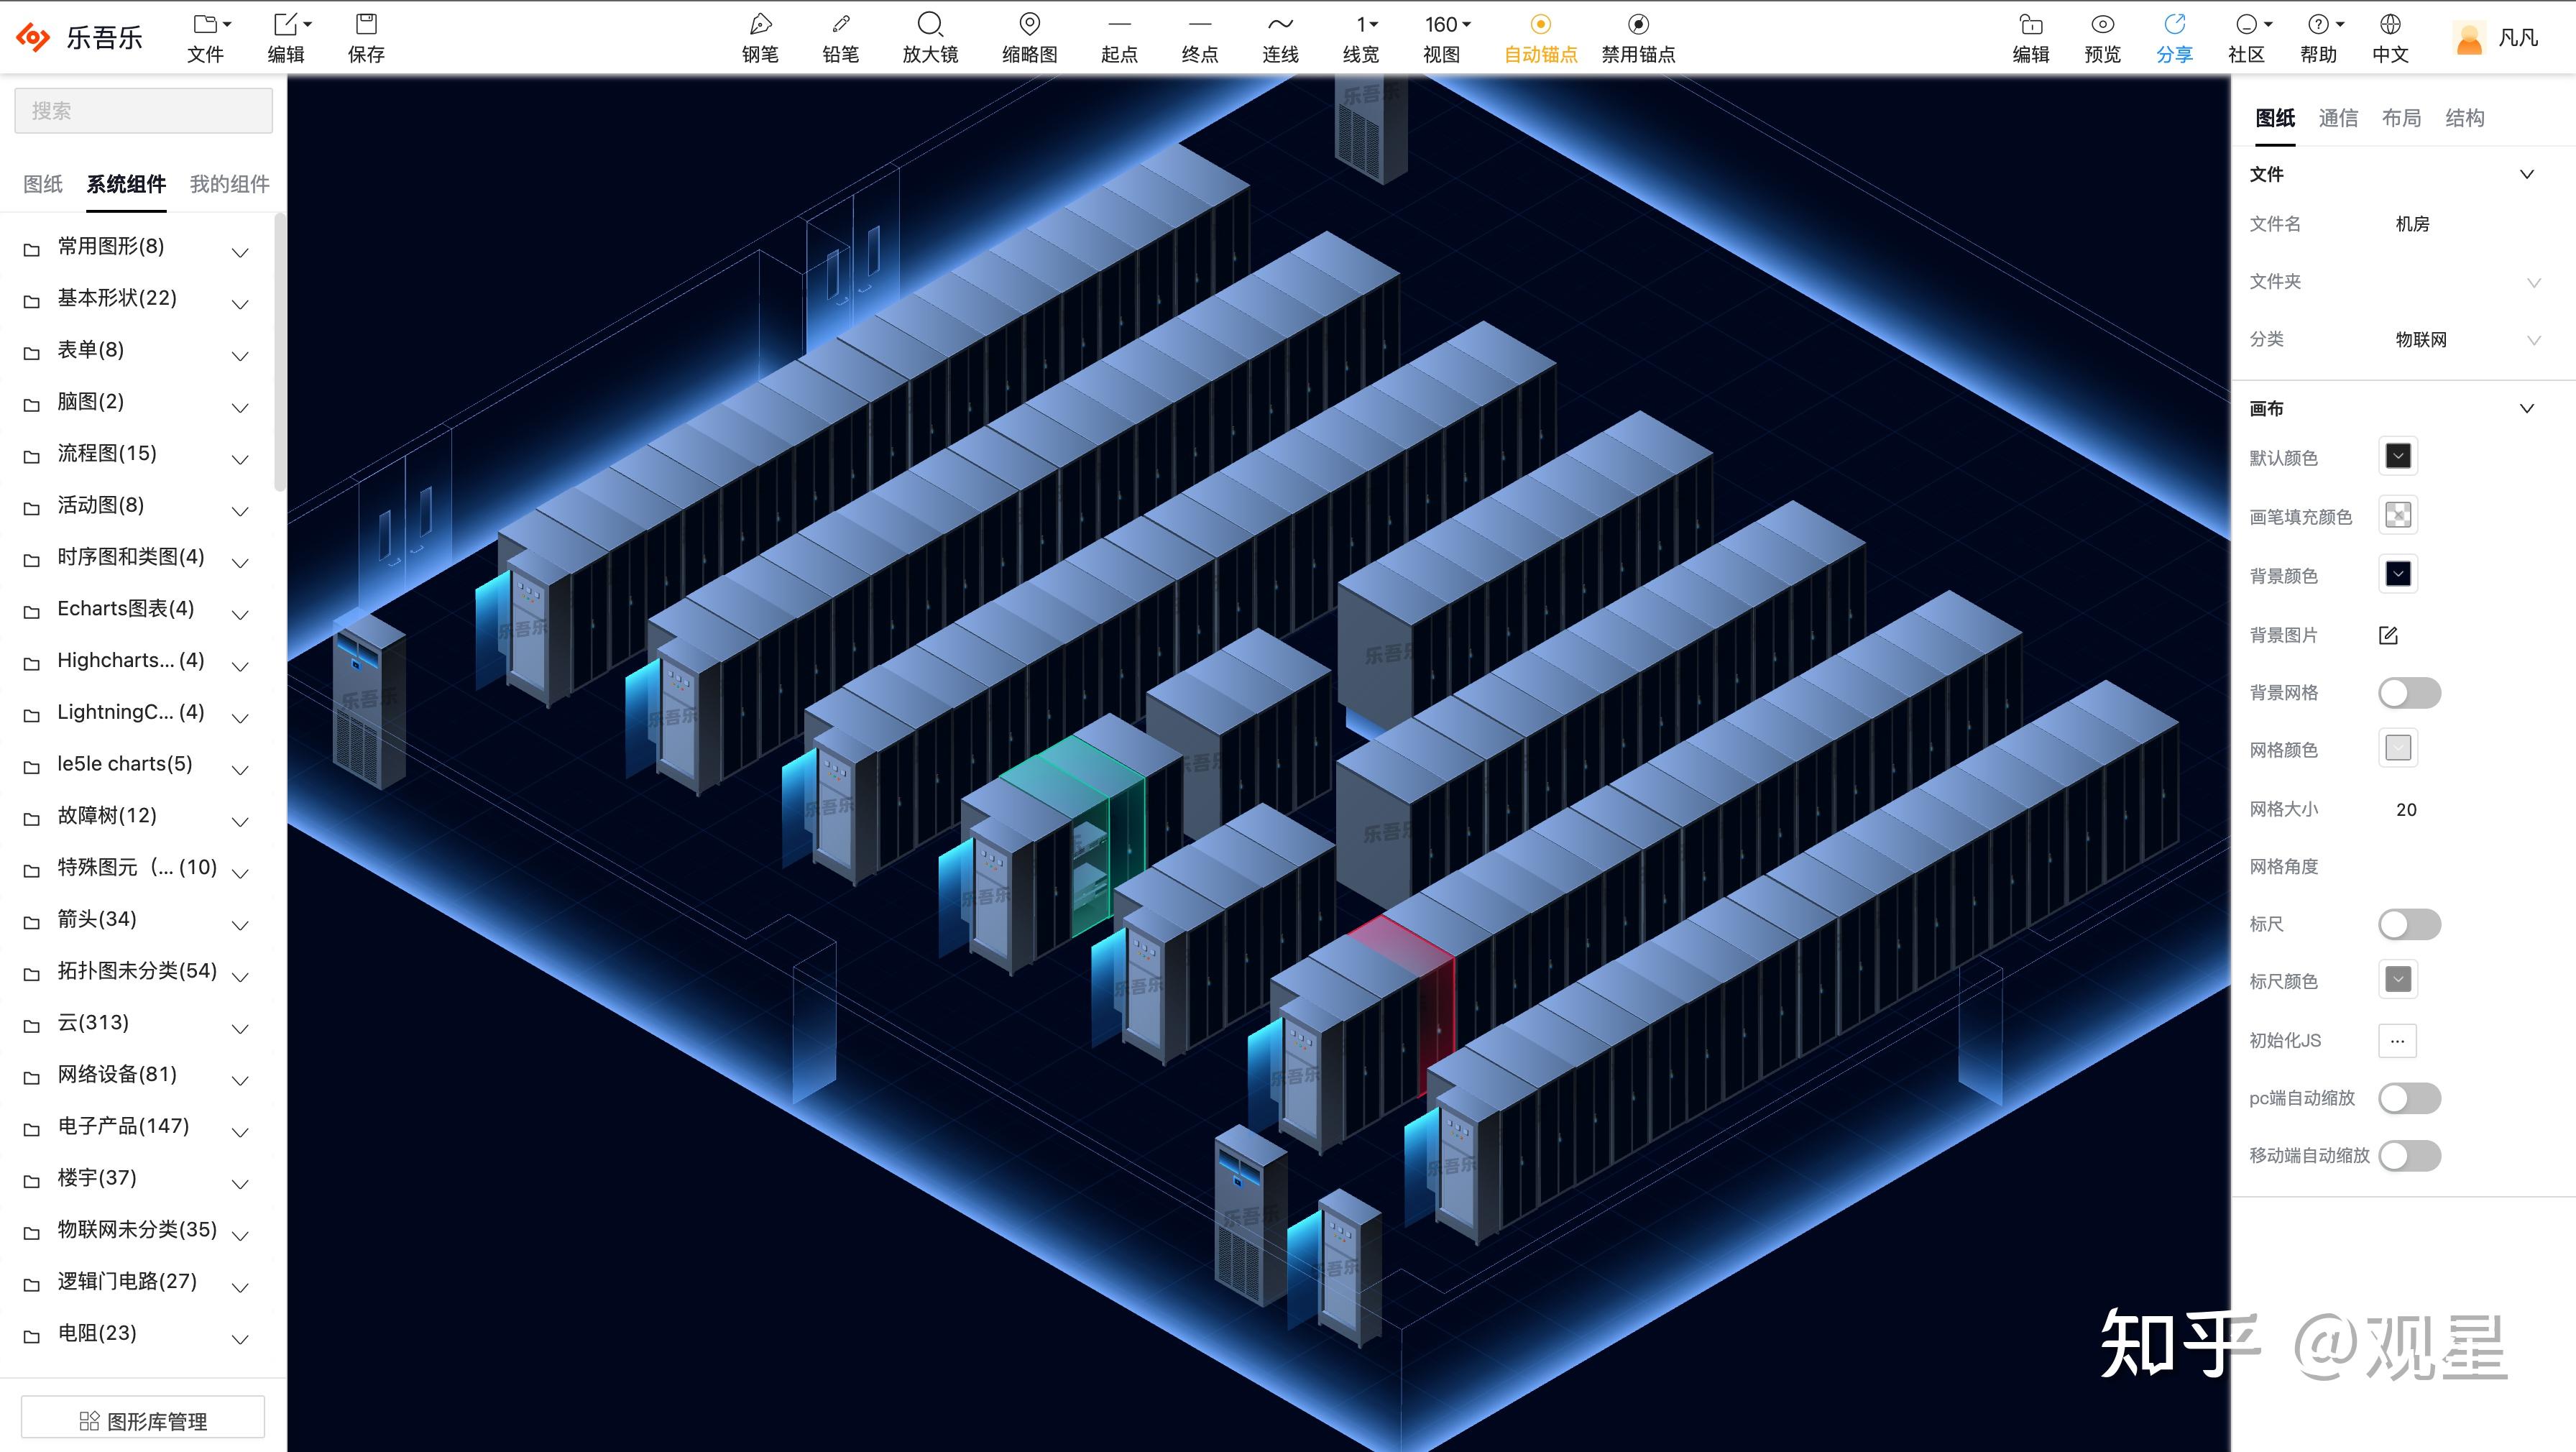Enable the 背景网格 background grid switch
The image size is (2576, 1452).
[2408, 693]
